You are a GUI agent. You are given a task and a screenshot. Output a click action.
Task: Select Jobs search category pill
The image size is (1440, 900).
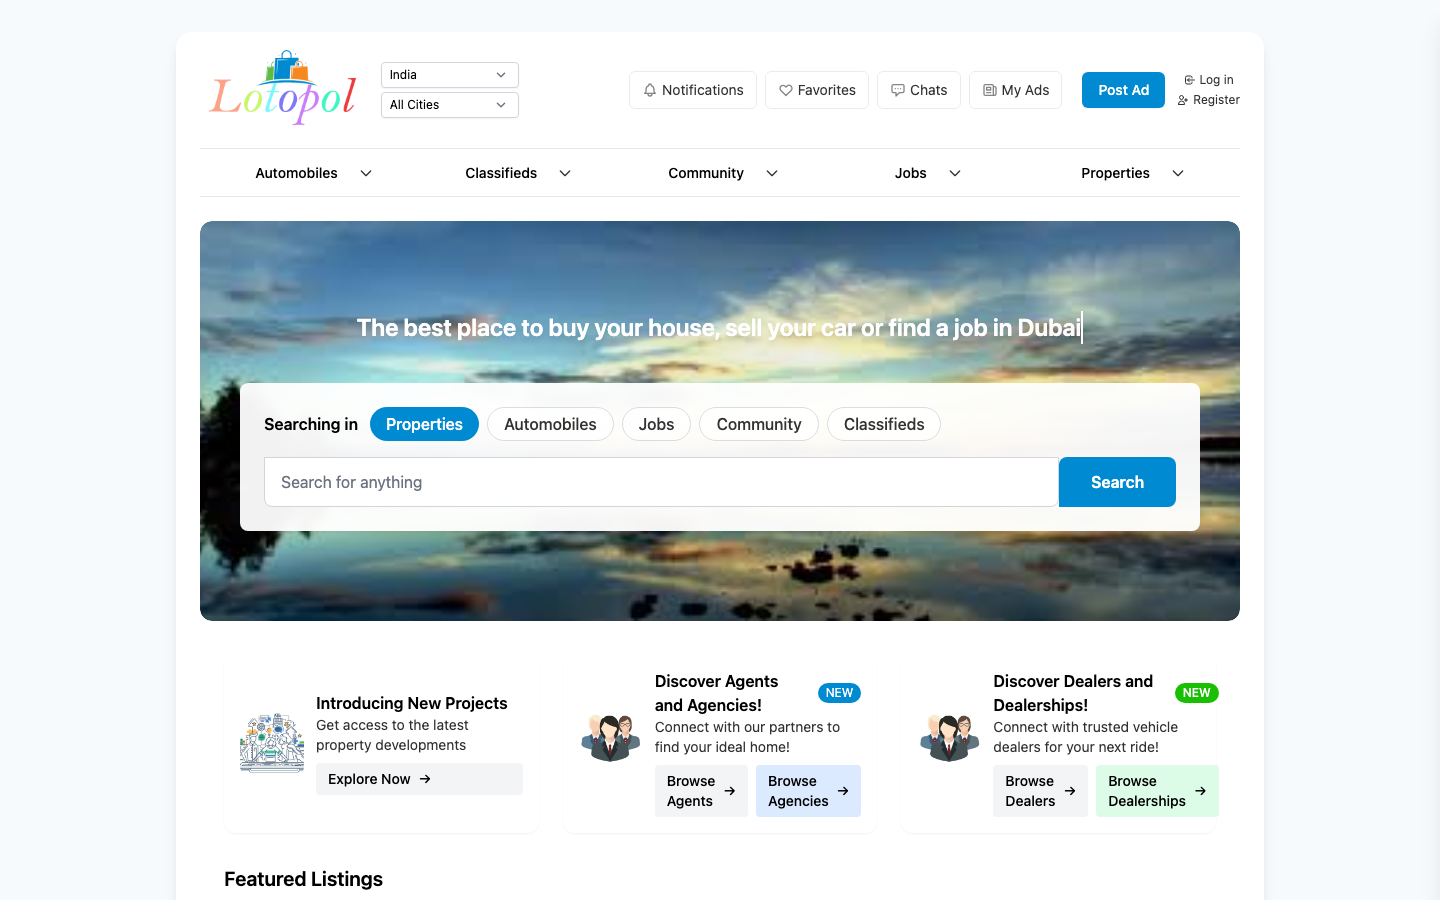pos(656,424)
